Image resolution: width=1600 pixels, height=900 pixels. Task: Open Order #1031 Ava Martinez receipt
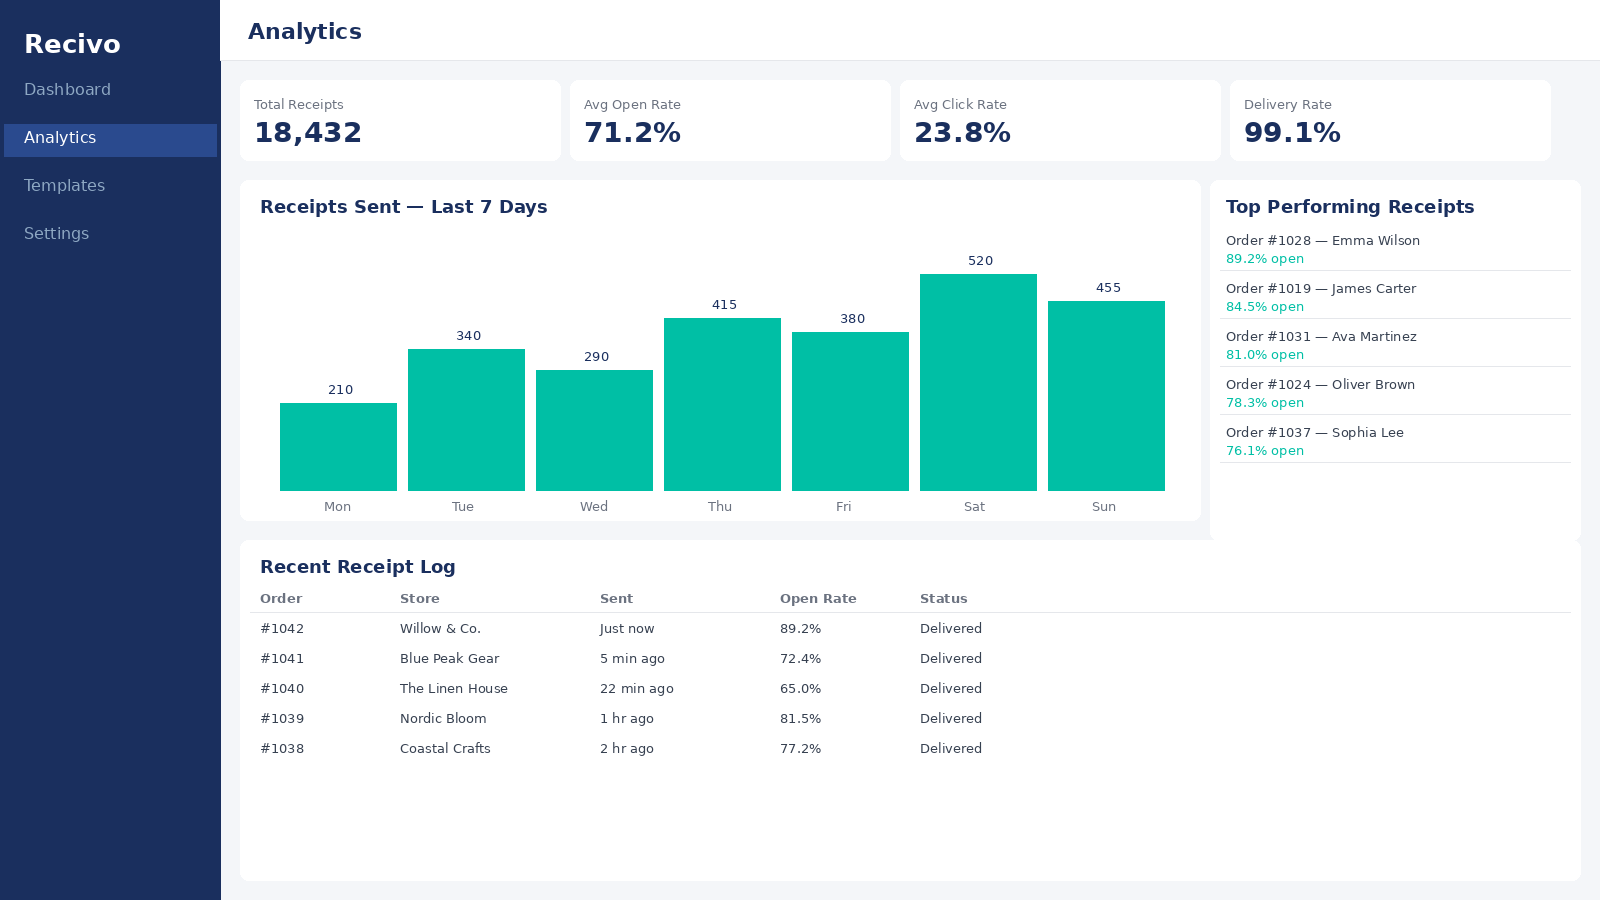(x=1395, y=345)
